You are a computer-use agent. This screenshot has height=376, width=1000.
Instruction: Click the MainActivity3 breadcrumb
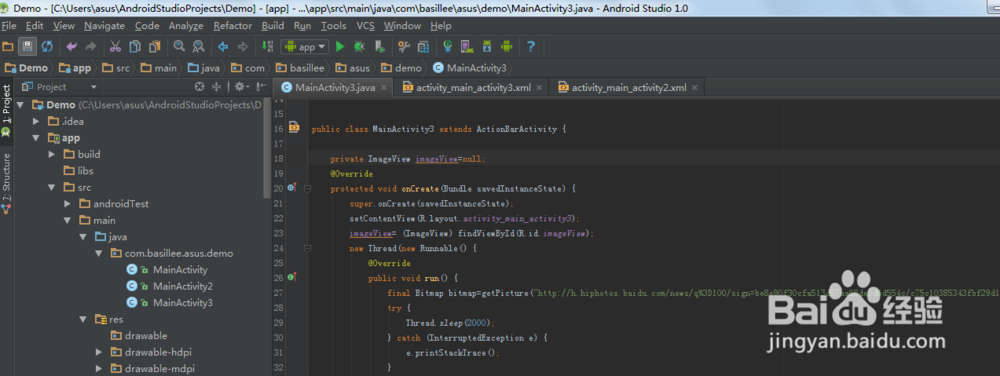pyautogui.click(x=469, y=68)
